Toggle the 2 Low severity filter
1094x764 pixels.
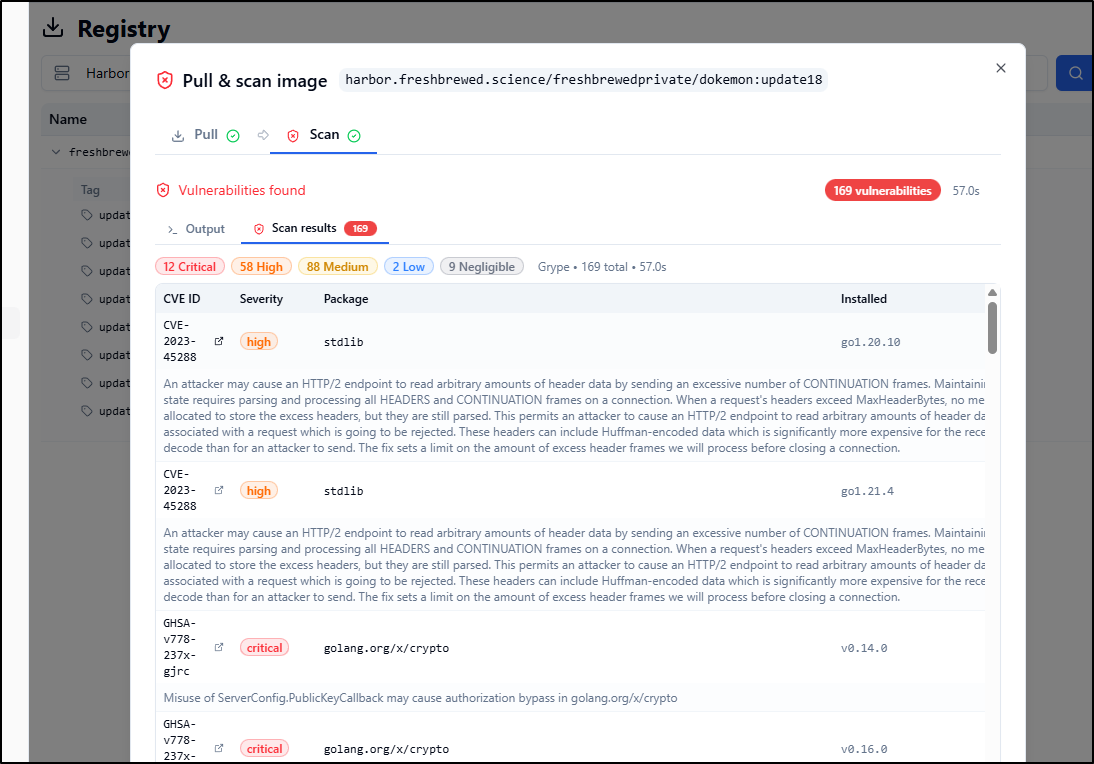408,267
